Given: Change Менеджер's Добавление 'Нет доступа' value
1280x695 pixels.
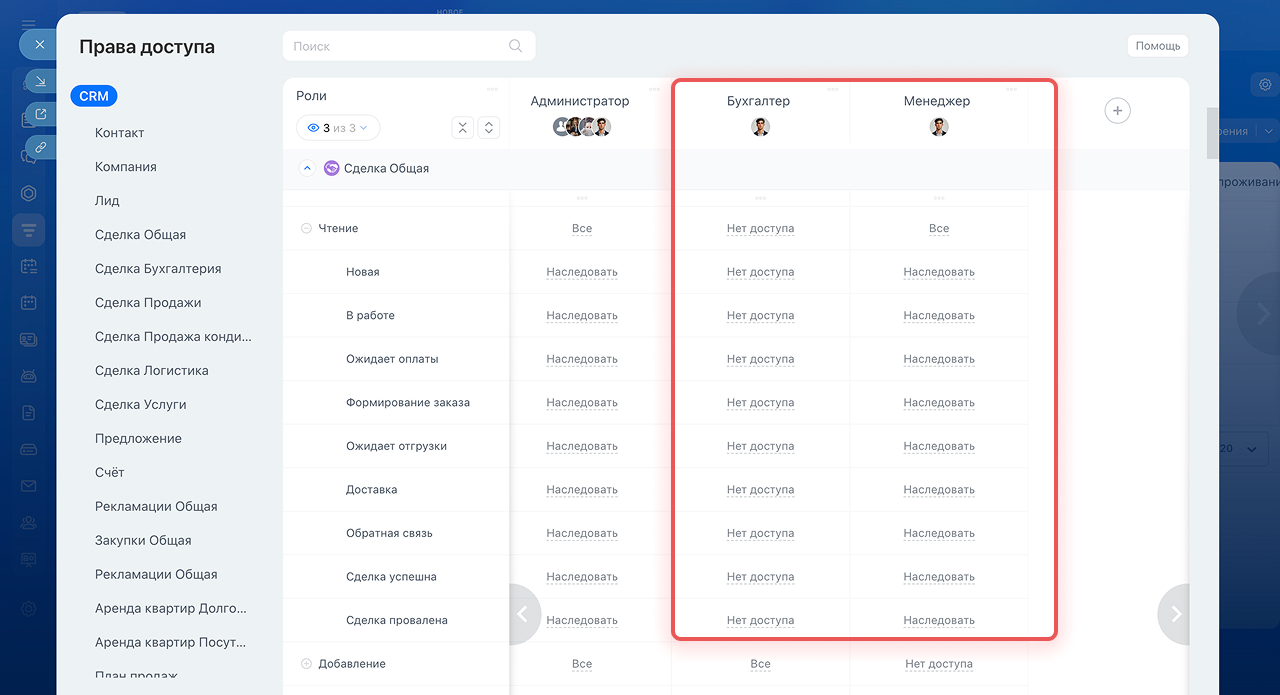Looking at the screenshot, I should [938, 664].
